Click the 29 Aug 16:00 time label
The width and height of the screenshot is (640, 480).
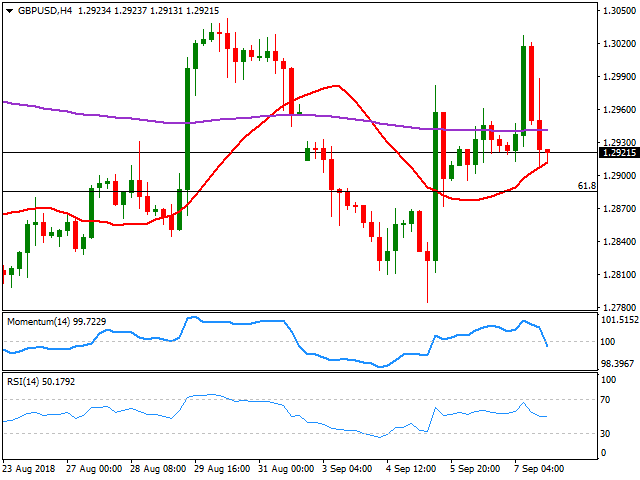(x=220, y=468)
